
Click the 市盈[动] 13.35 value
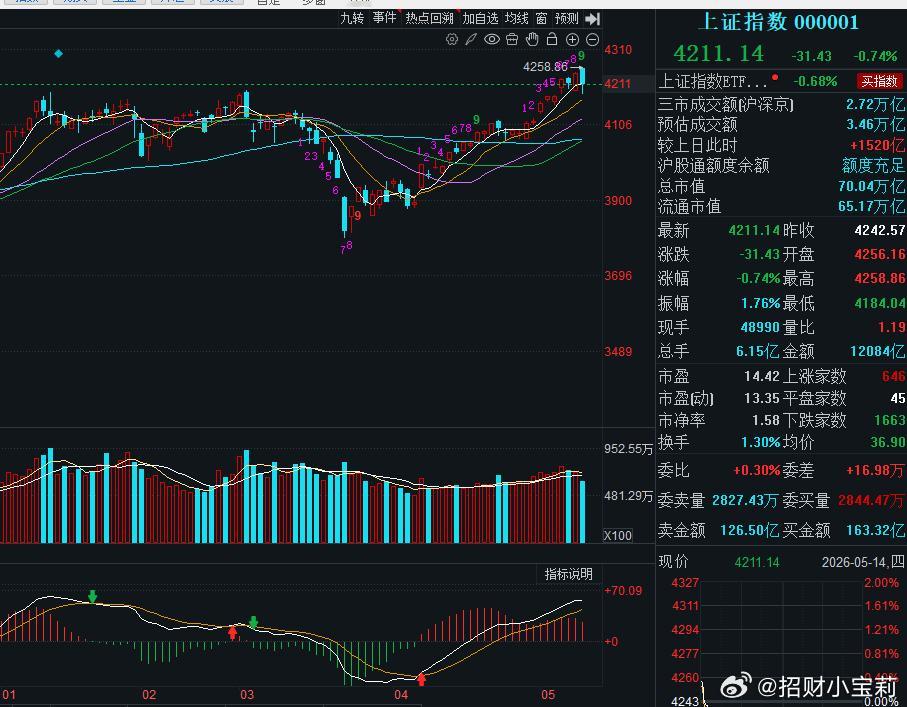point(762,398)
